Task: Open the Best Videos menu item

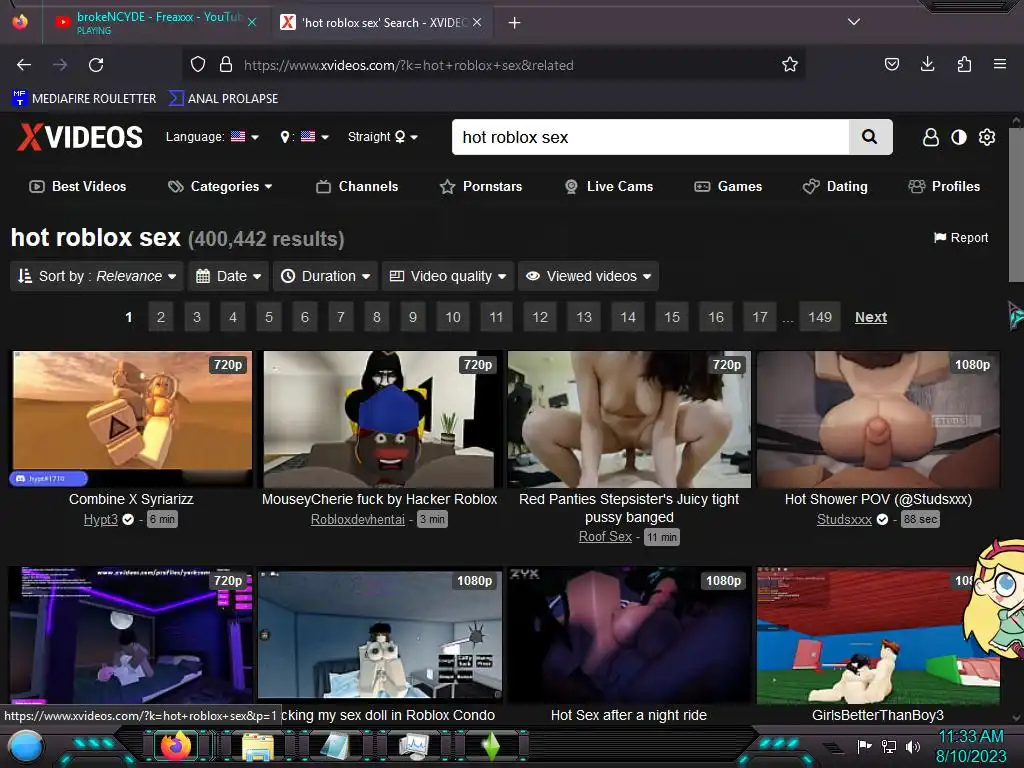Action: pyautogui.click(x=78, y=187)
